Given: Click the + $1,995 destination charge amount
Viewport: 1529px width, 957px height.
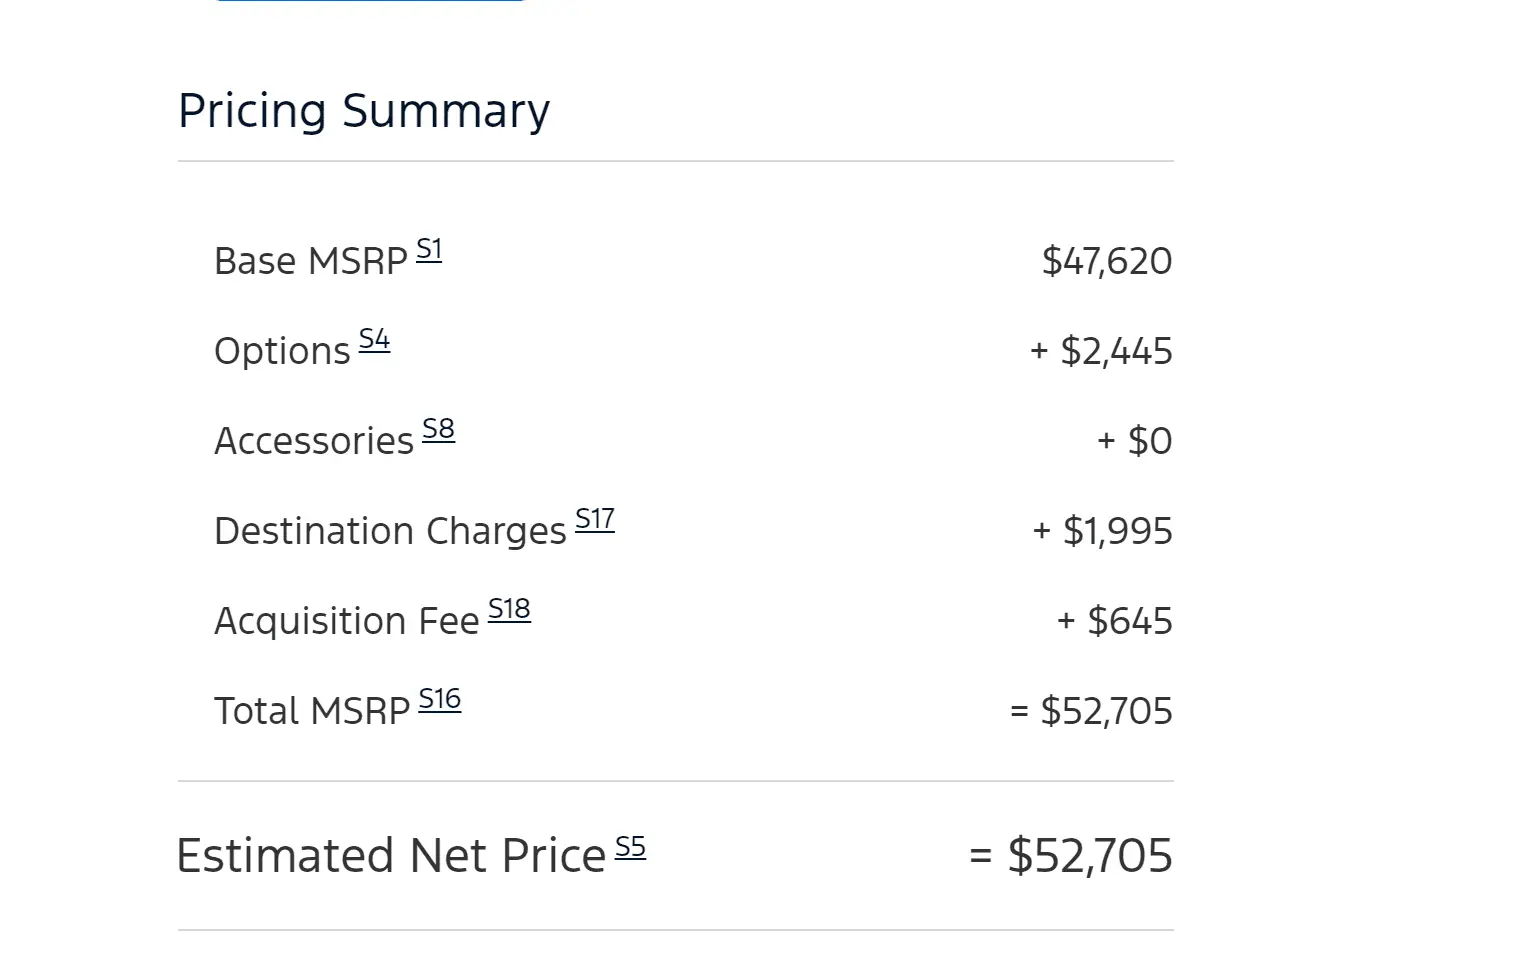Looking at the screenshot, I should 1102,532.
